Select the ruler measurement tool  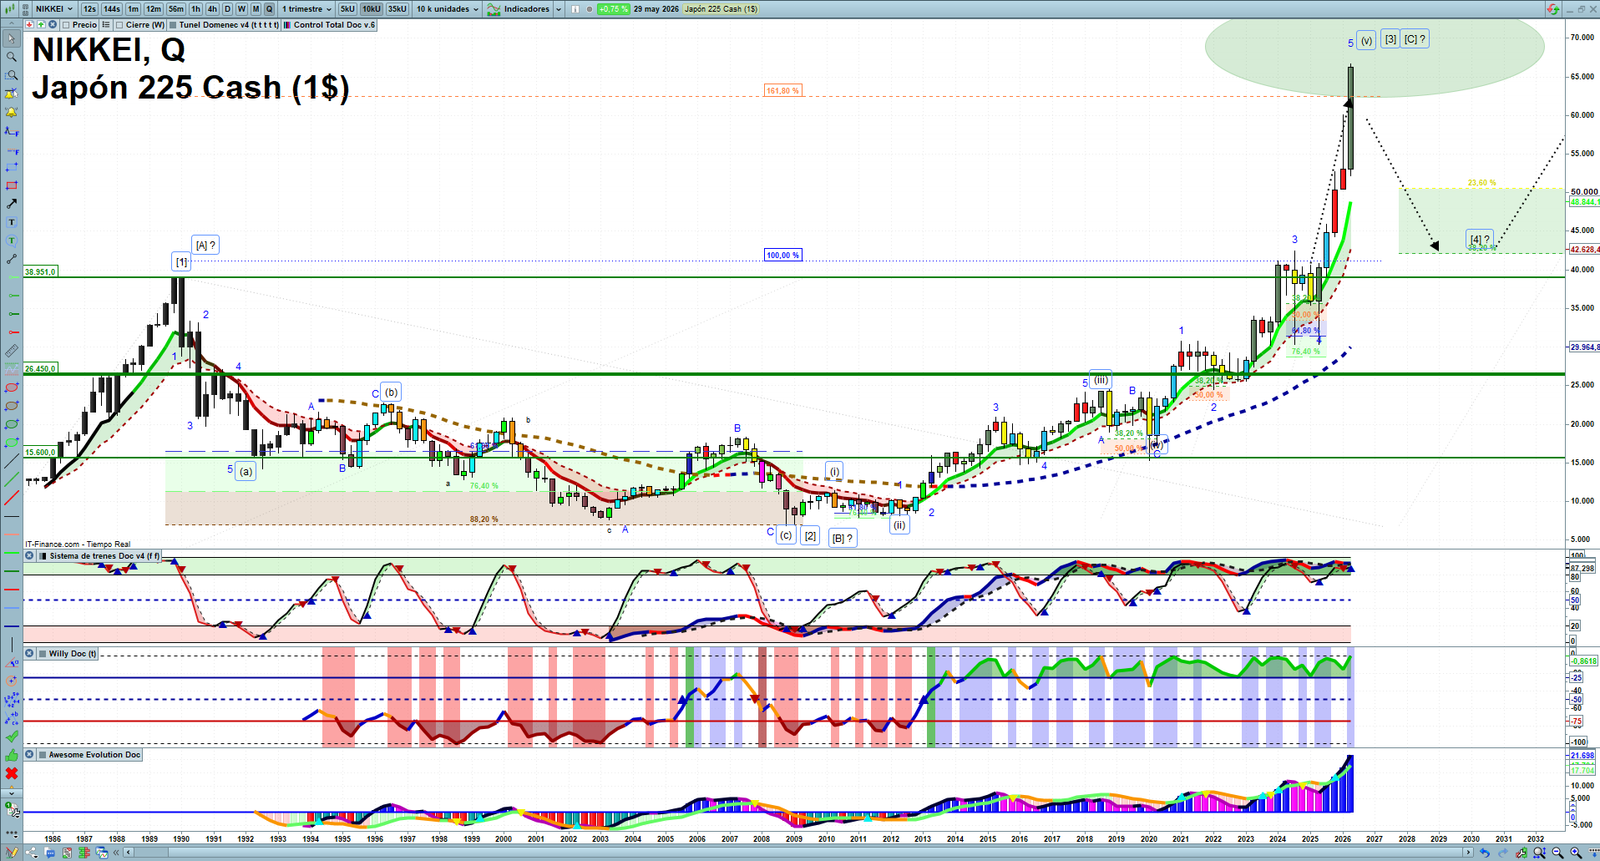pyautogui.click(x=11, y=351)
